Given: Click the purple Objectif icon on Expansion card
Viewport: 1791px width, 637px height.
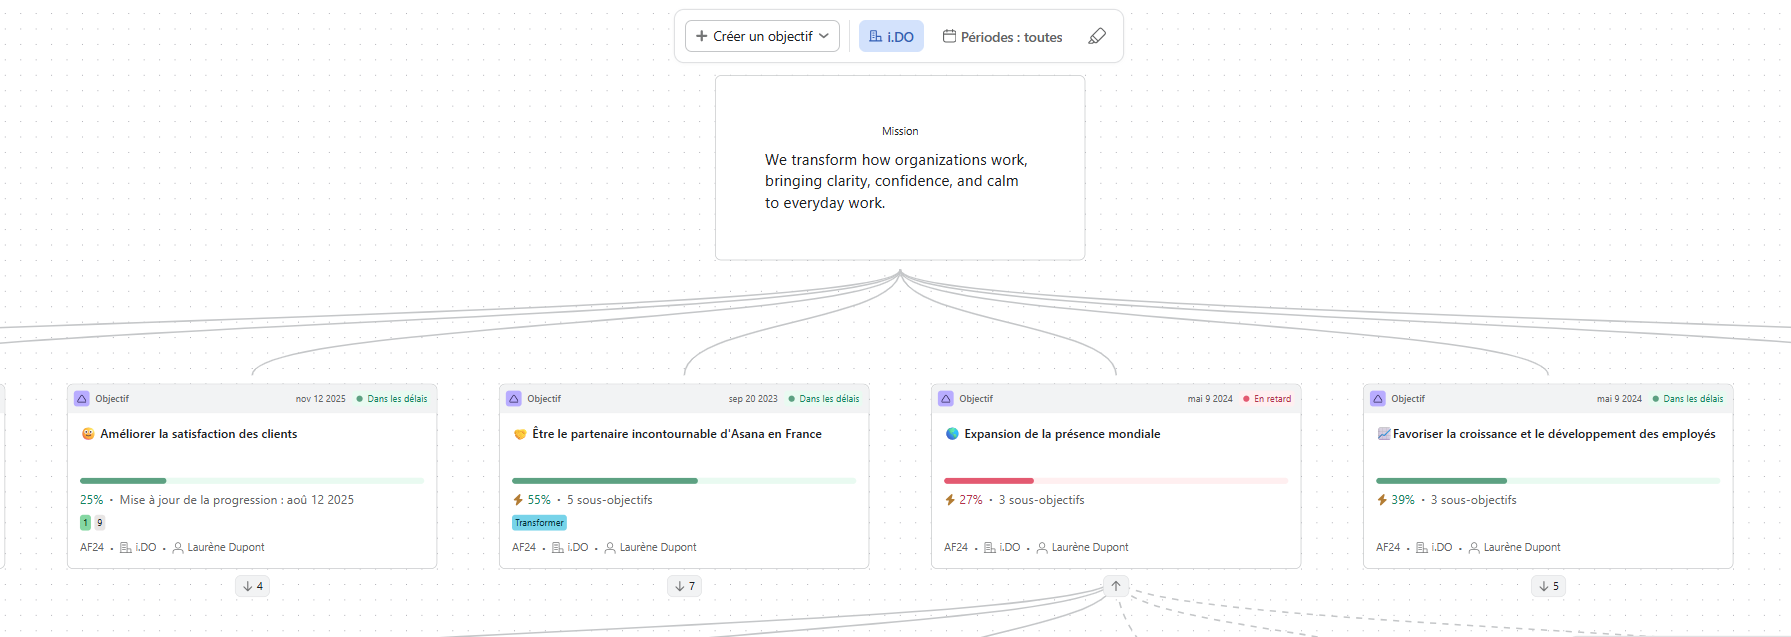Looking at the screenshot, I should point(946,399).
